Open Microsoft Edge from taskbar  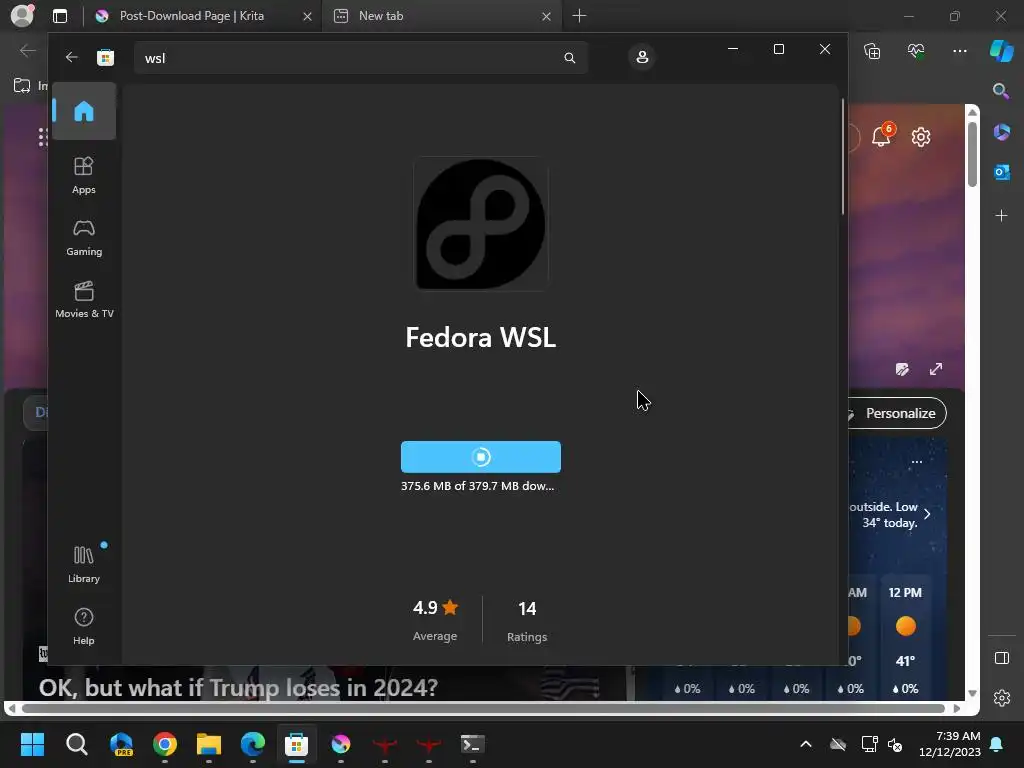tap(253, 744)
